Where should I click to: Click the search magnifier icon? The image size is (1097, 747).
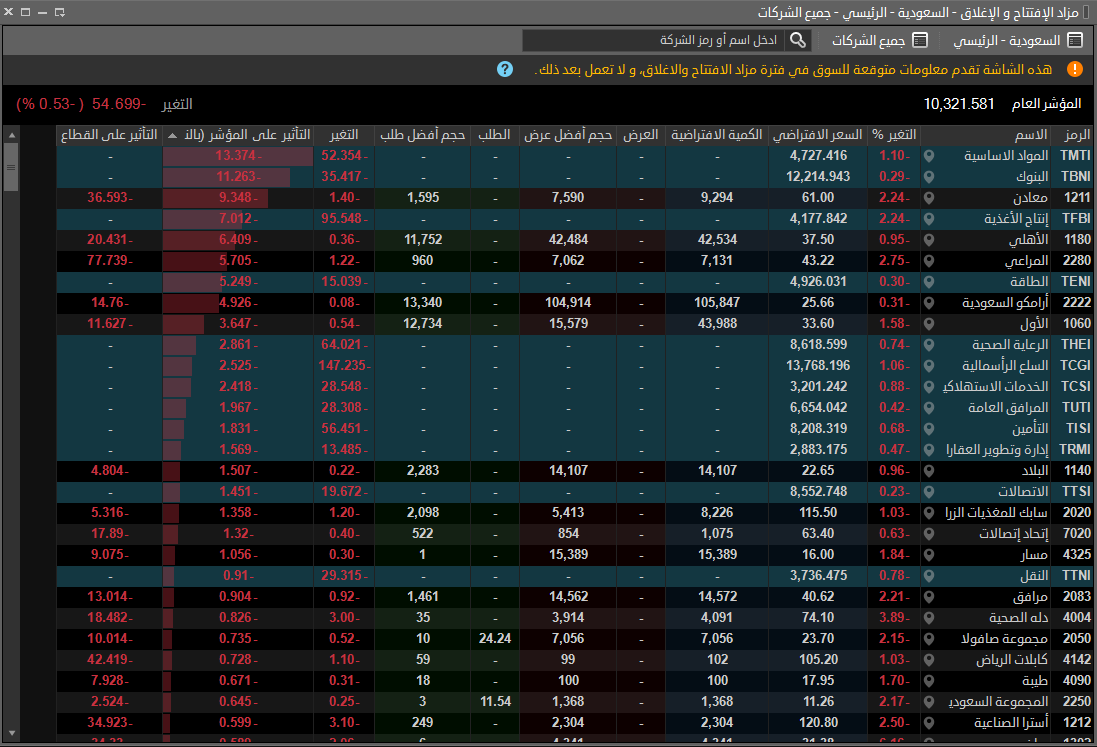click(798, 41)
